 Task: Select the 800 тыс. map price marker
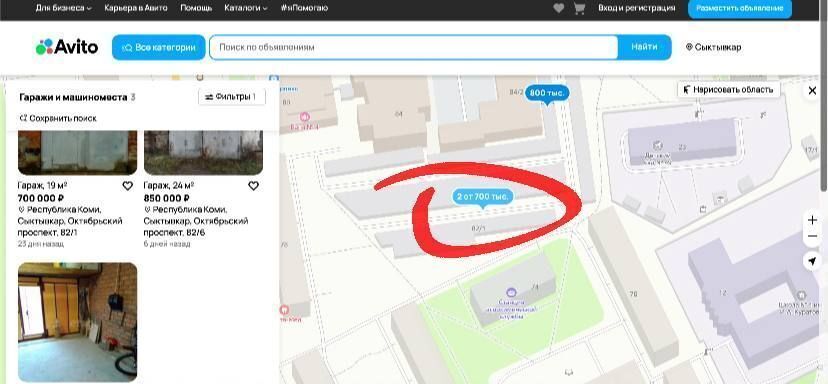click(x=548, y=93)
